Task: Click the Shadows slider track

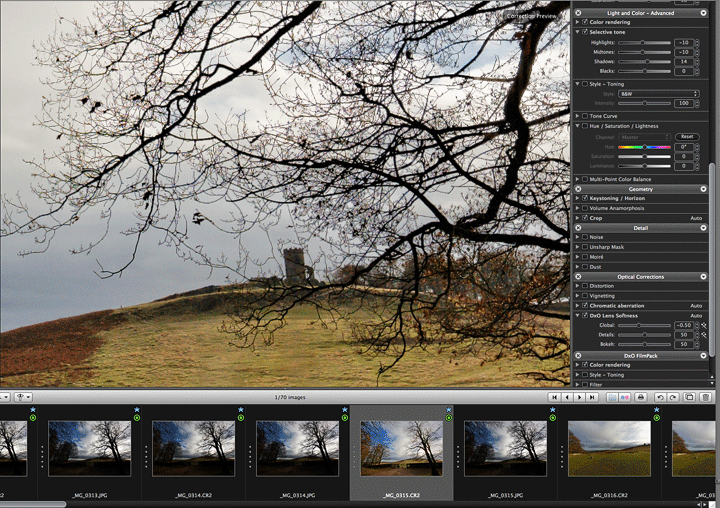Action: pyautogui.click(x=644, y=62)
